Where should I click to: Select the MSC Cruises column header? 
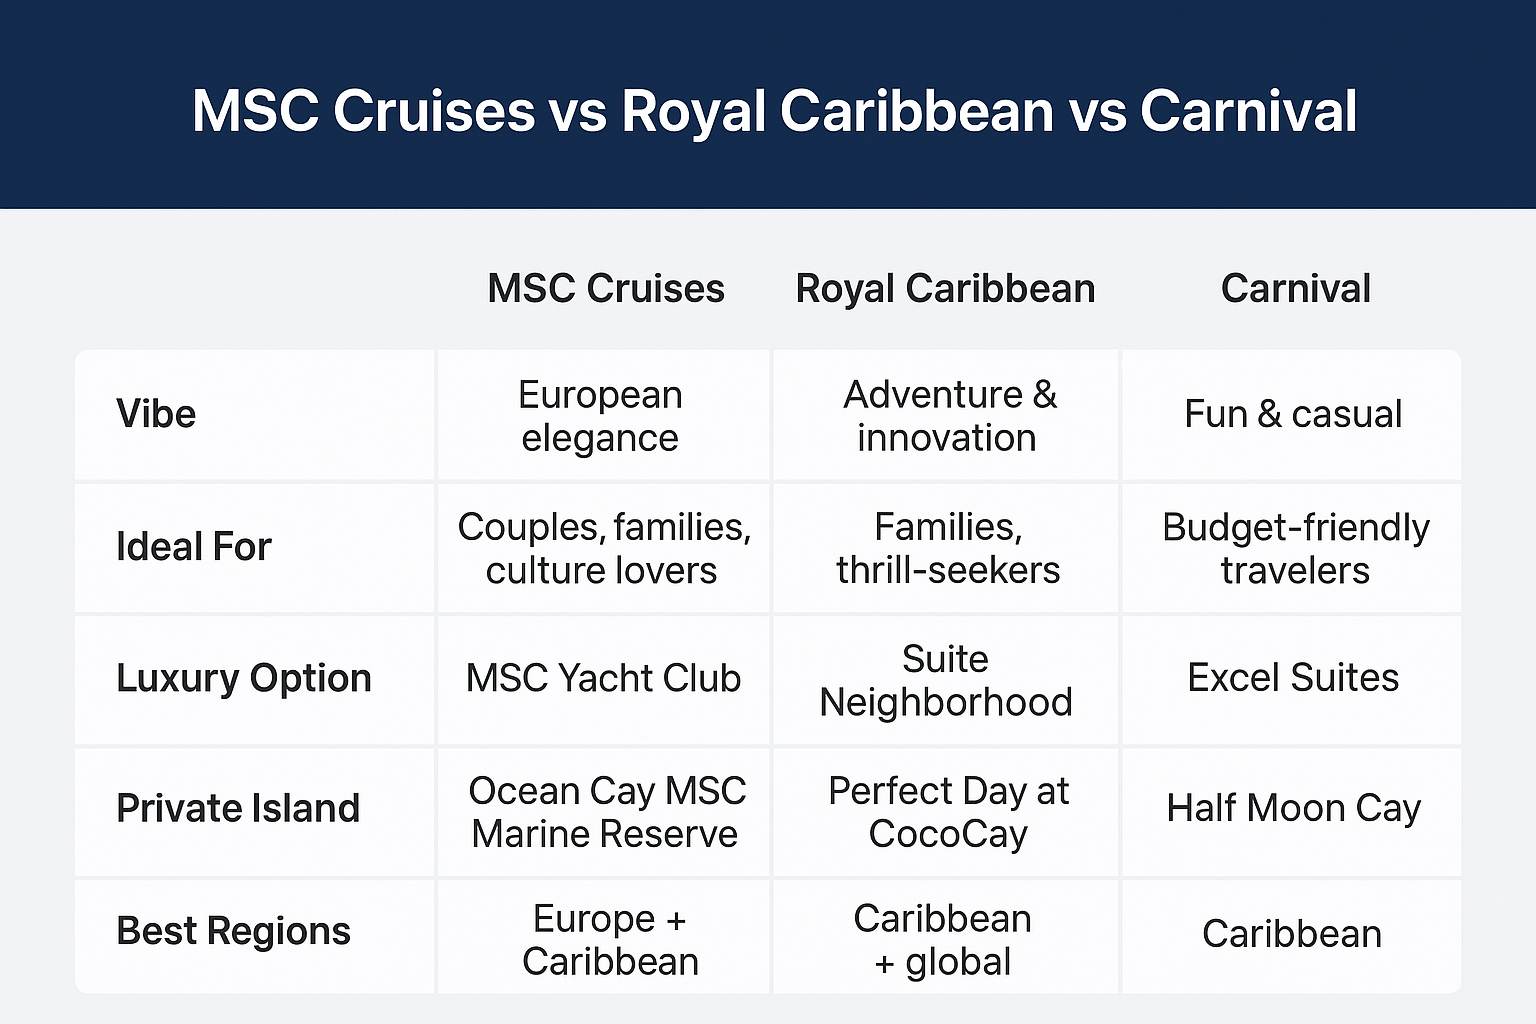tap(606, 288)
